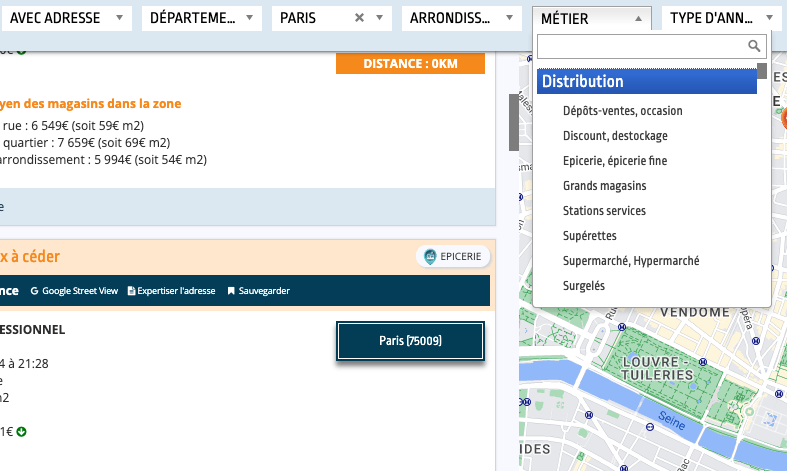This screenshot has height=471, width=787.
Task: Click the 'magasins dans la zone' orange heading
Action: 90,104
